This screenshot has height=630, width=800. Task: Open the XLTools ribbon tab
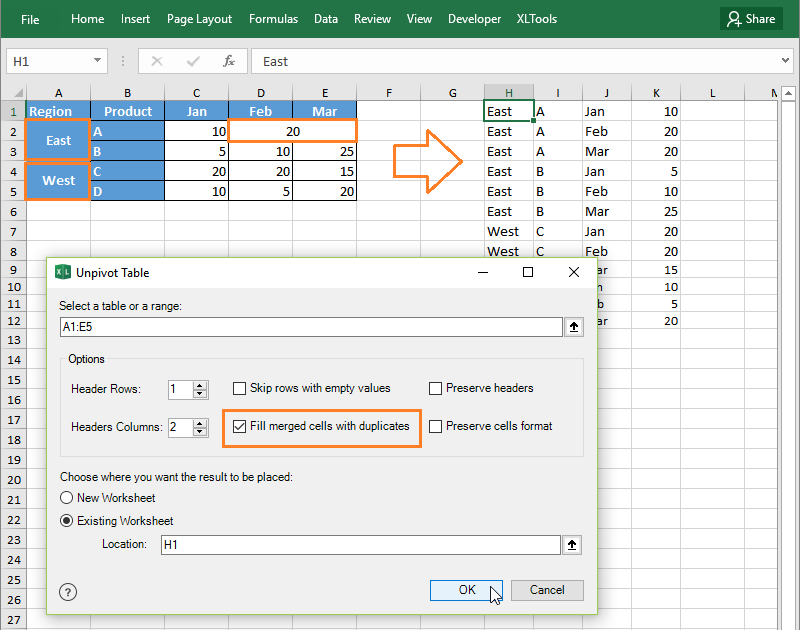tap(536, 18)
